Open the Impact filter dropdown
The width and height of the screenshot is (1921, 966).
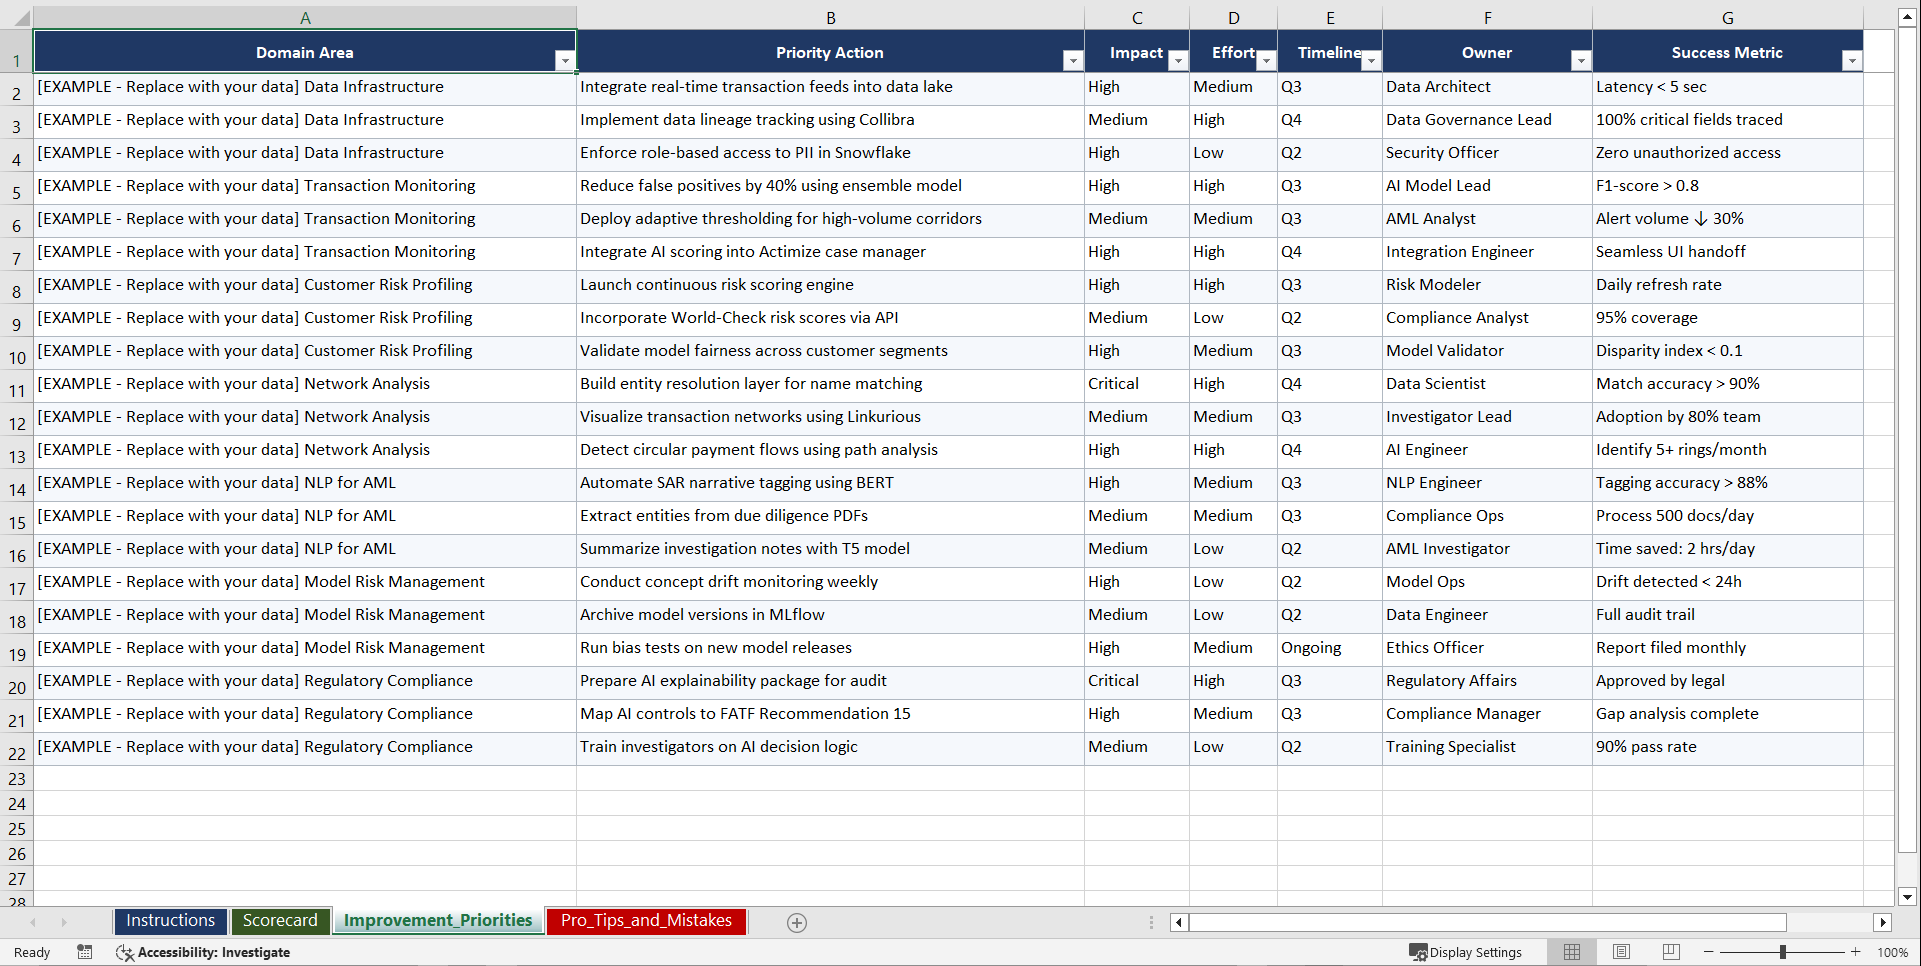coord(1178,61)
